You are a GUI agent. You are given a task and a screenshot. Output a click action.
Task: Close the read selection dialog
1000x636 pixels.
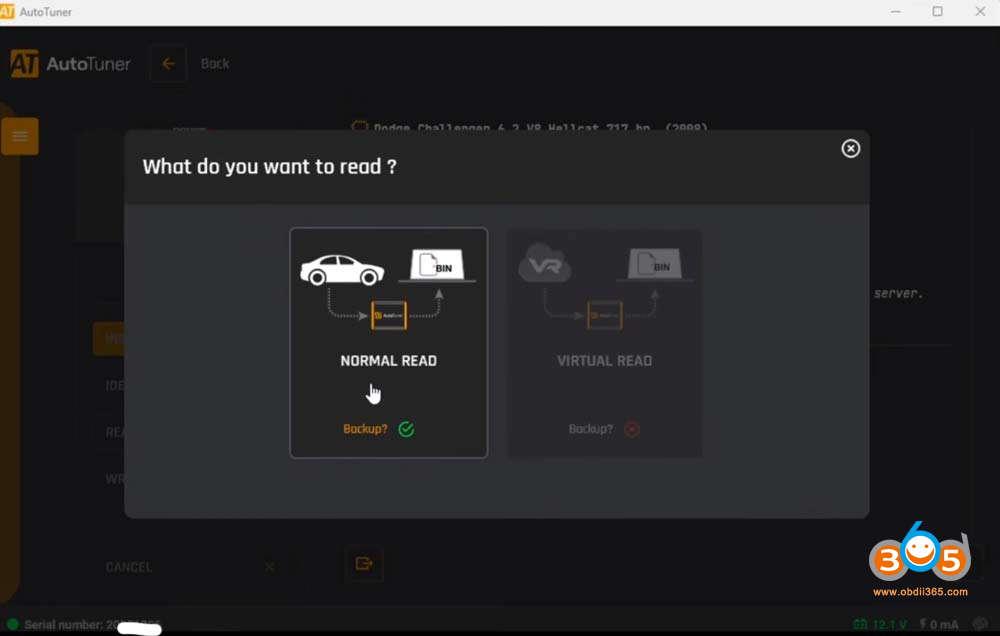(x=850, y=149)
